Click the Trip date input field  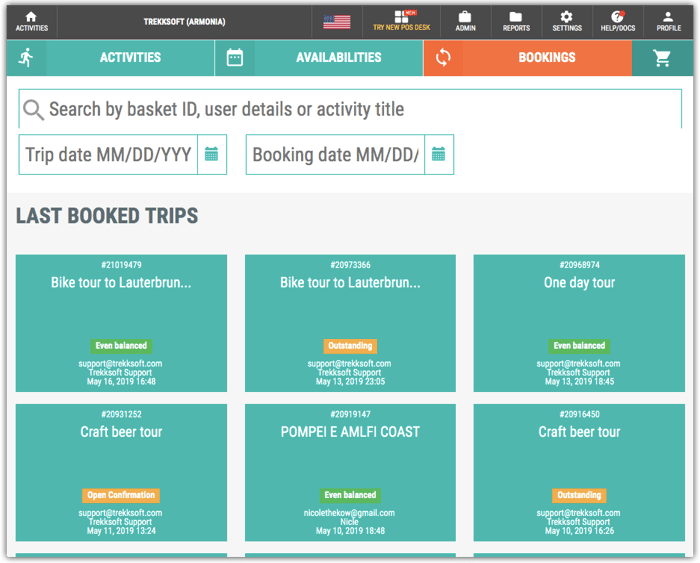[x=108, y=155]
